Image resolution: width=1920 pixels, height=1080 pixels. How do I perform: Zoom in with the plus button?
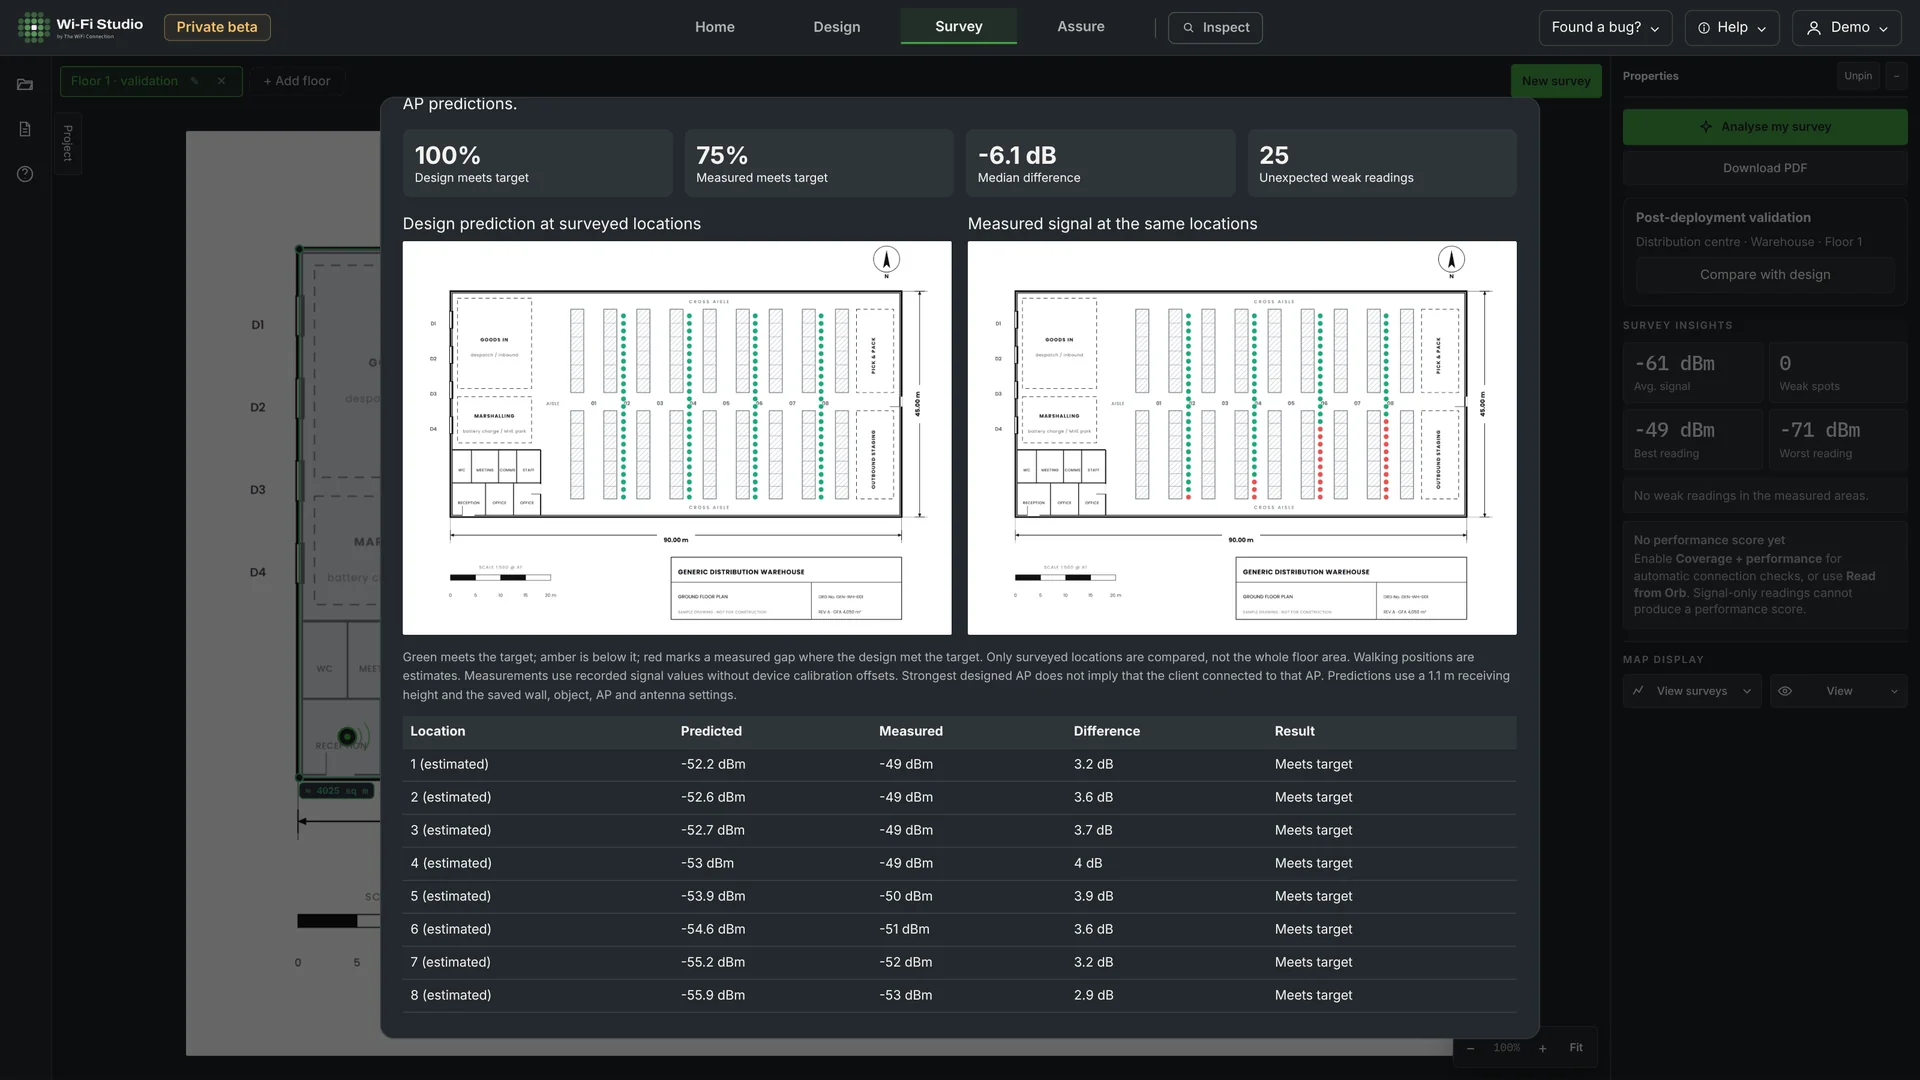(x=1543, y=1048)
